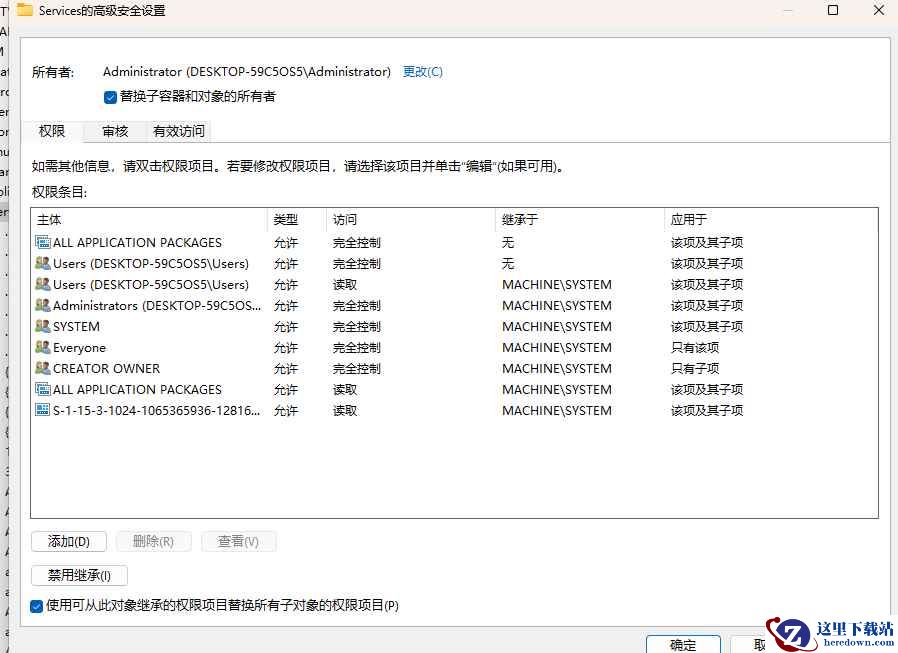Click the 添加(D) button

pos(69,541)
